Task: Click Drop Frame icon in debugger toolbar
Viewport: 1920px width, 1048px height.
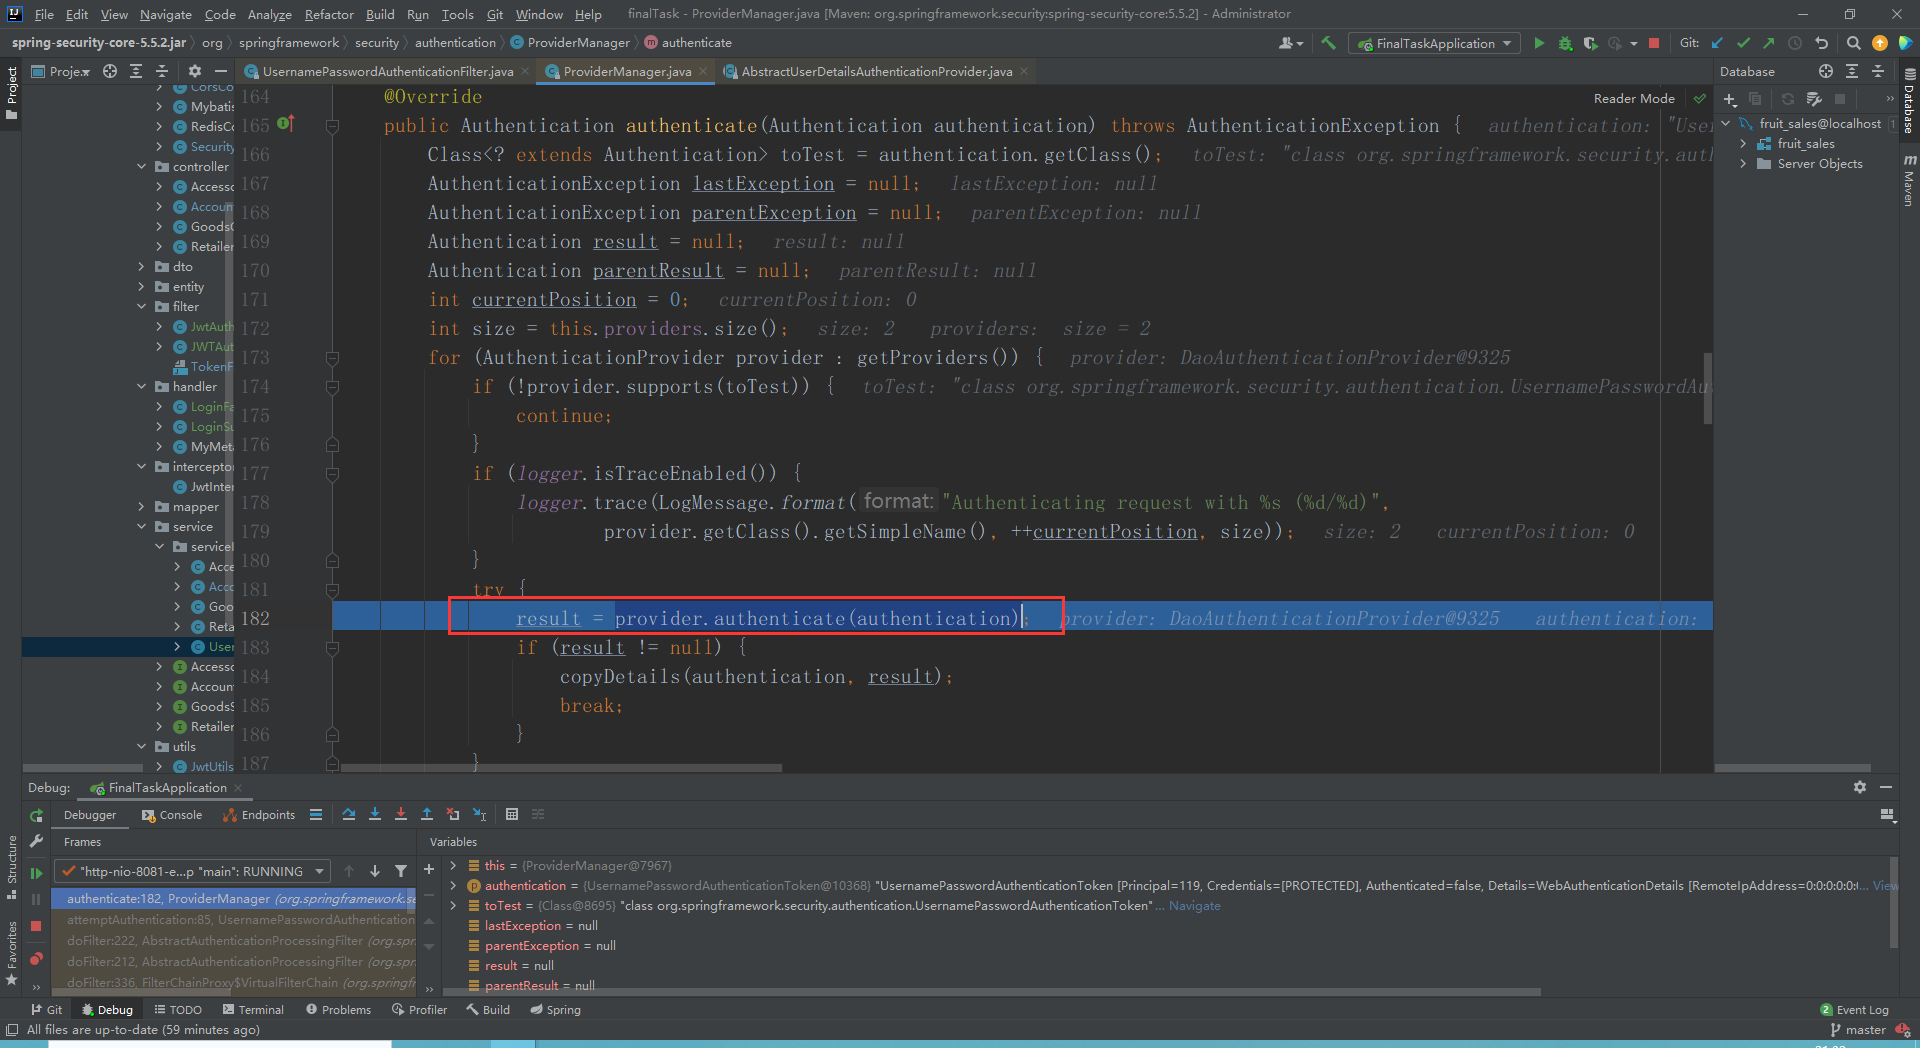Action: pyautogui.click(x=453, y=814)
